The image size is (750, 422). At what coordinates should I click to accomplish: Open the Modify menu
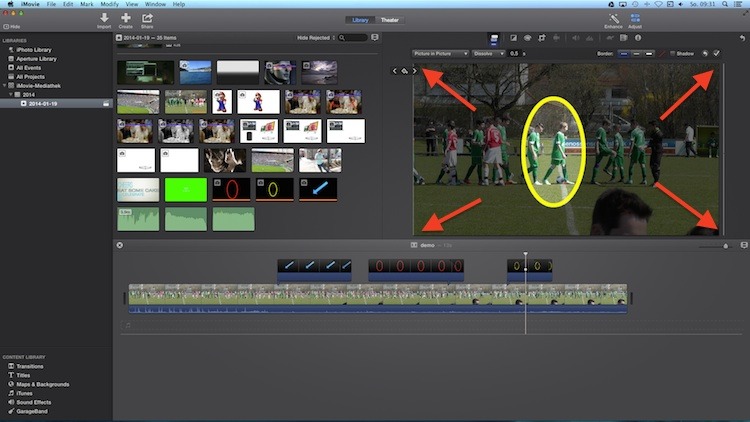coord(109,4)
